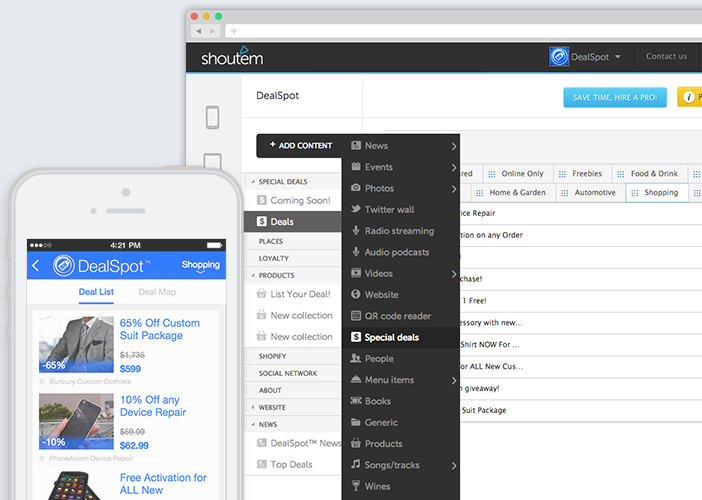Tap the suit deal thumbnail on phone
702x500 pixels.
pyautogui.click(x=76, y=345)
